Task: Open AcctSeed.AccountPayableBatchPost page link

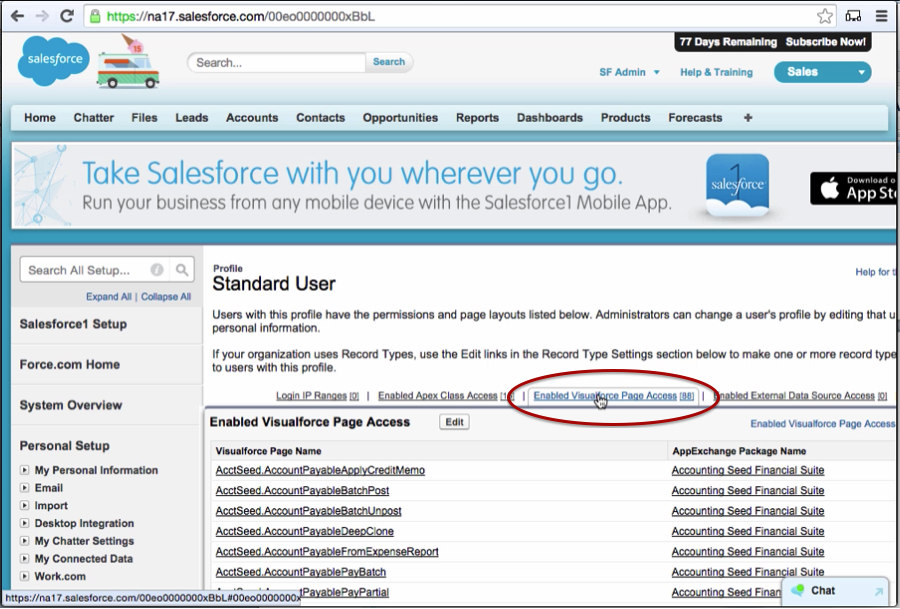Action: 302,491
